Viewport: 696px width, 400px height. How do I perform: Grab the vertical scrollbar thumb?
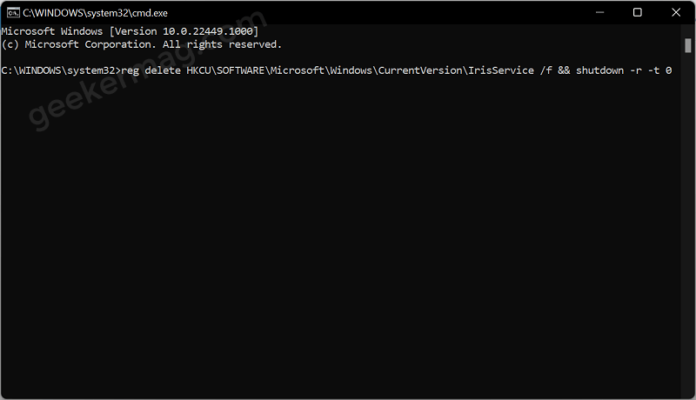tap(688, 46)
